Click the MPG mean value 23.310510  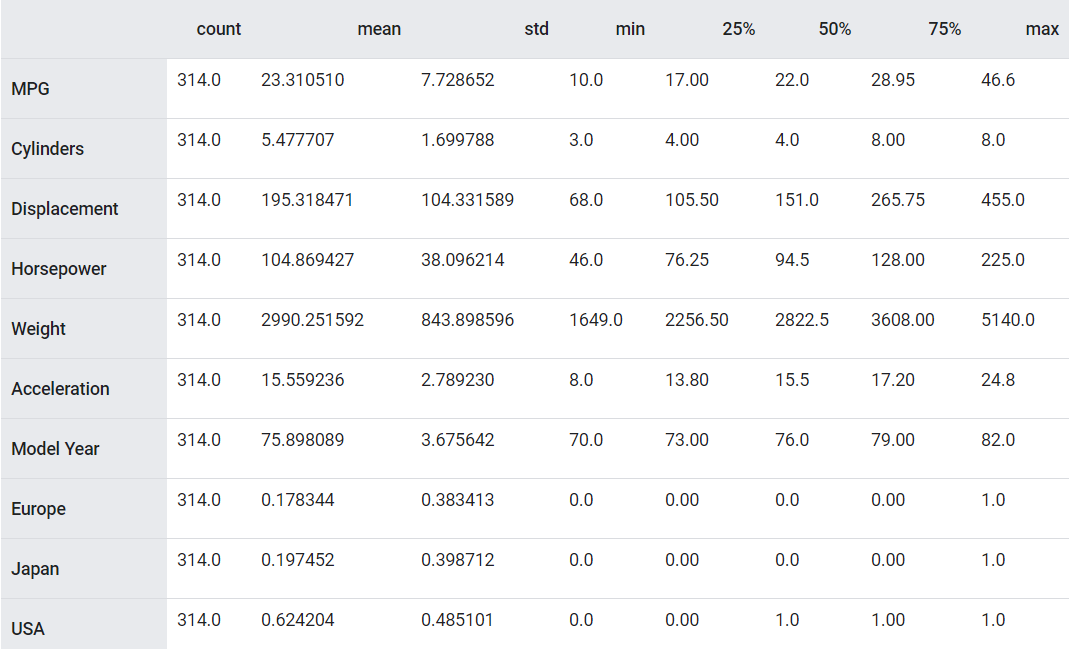302,80
